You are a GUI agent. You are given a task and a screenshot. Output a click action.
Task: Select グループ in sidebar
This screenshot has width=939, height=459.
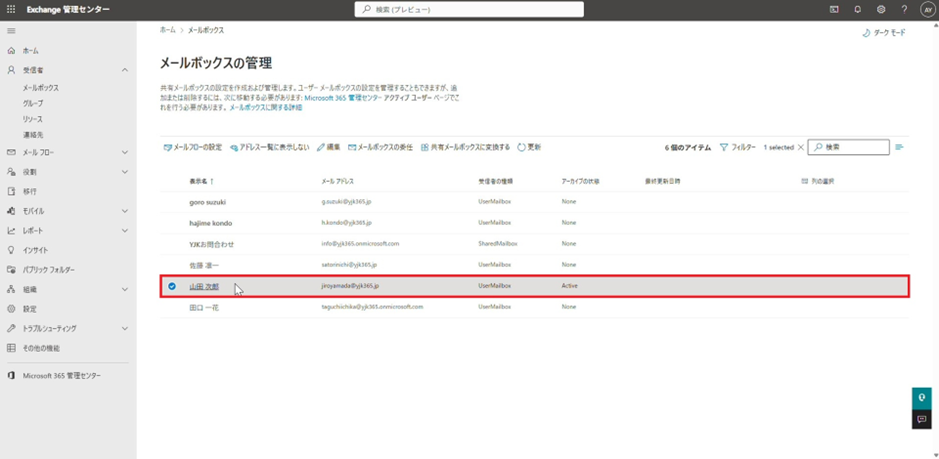[33, 103]
